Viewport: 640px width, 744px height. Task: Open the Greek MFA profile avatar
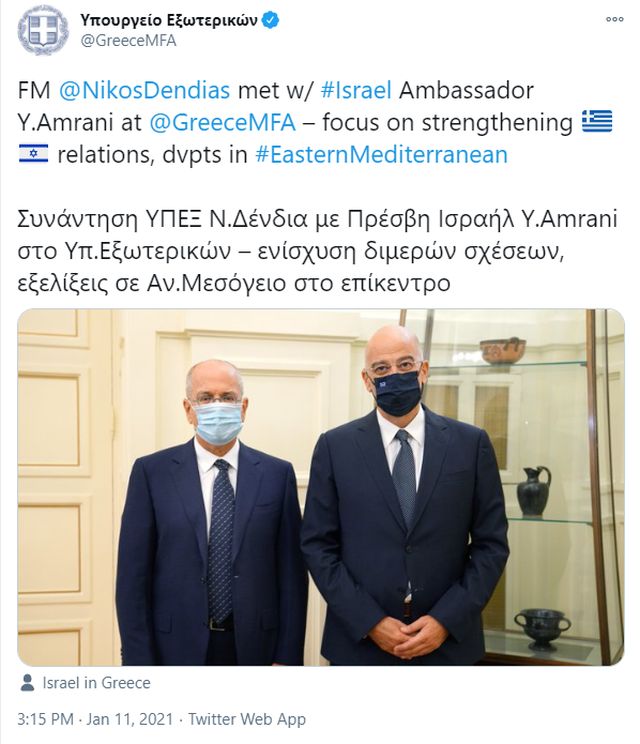point(43,30)
